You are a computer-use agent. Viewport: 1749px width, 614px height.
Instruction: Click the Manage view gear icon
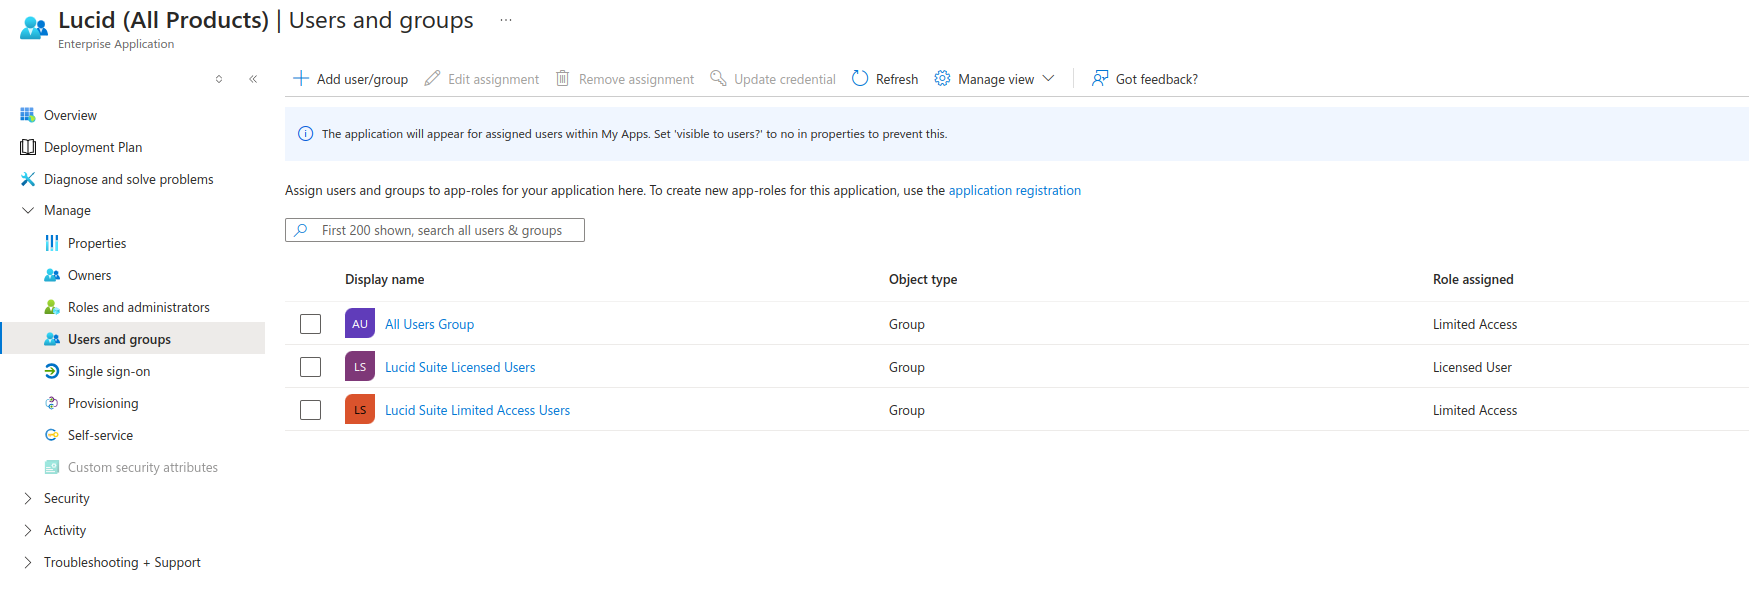[942, 78]
